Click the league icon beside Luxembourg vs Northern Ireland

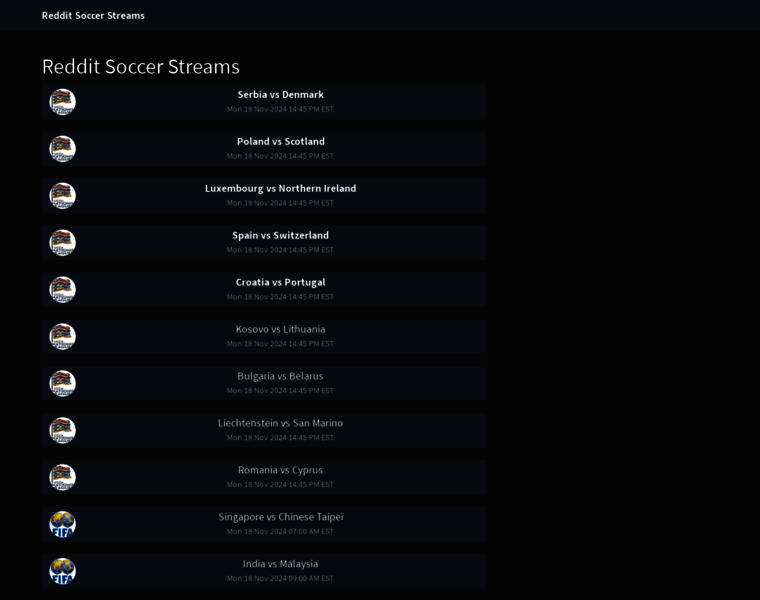[63, 195]
